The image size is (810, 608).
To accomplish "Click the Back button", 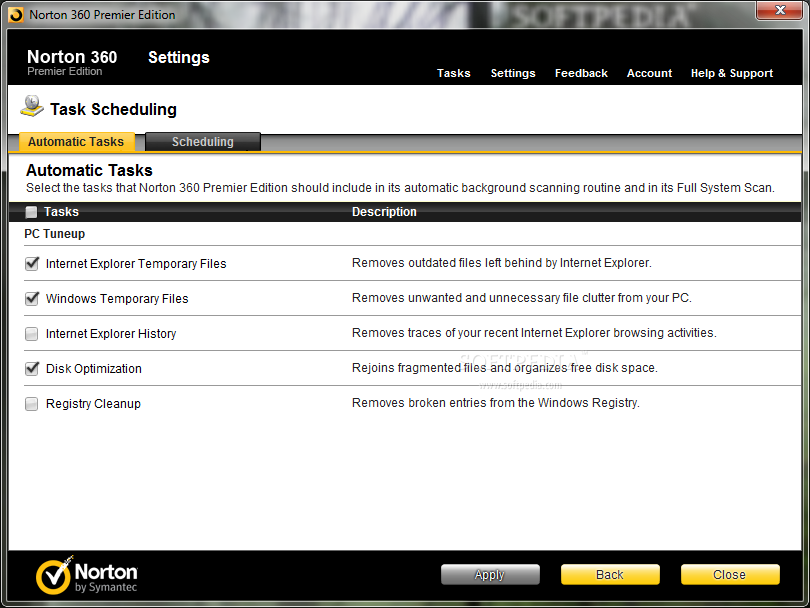I will (610, 574).
